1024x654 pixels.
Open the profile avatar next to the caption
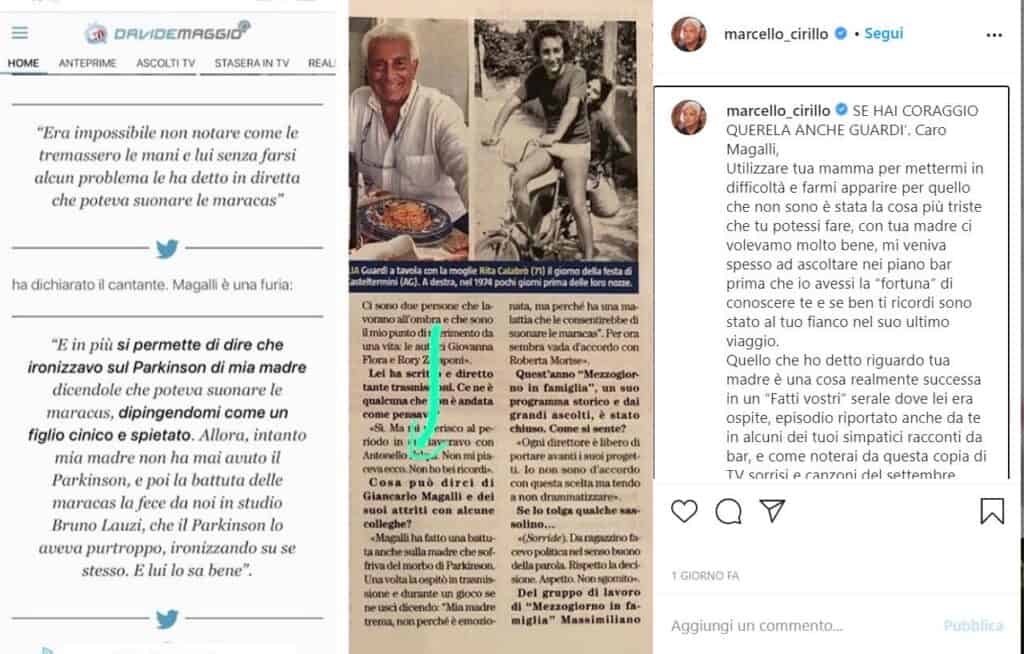688,118
